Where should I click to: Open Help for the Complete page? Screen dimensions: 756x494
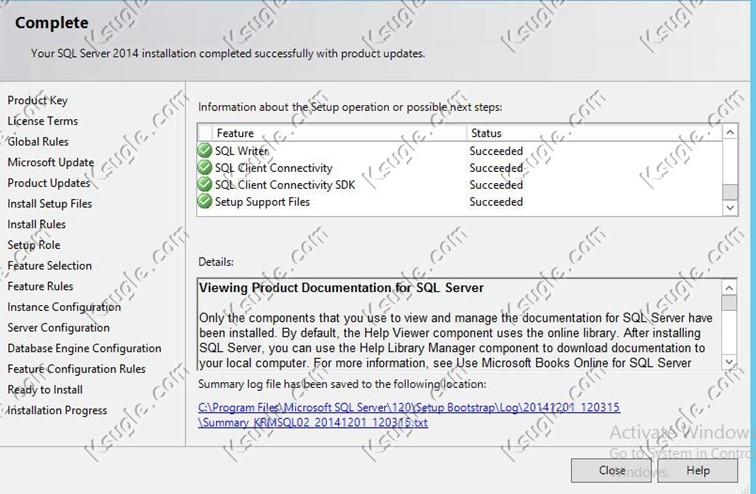(x=698, y=470)
